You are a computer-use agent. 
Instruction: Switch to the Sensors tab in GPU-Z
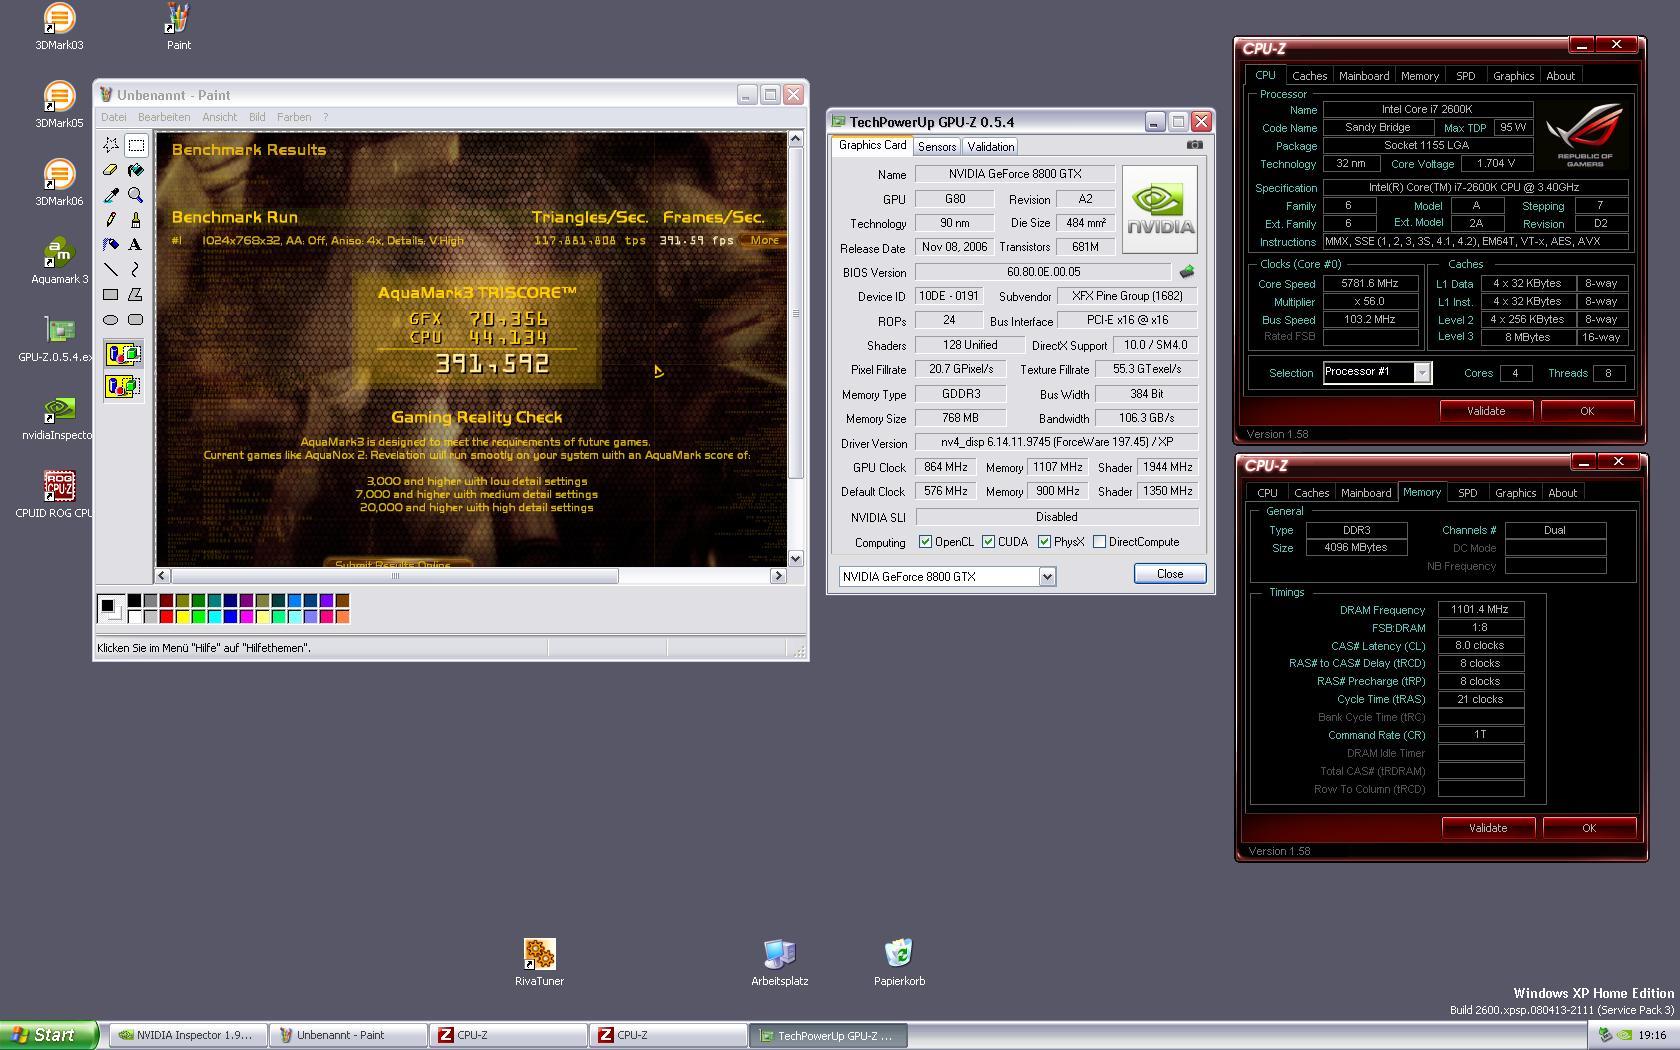(937, 147)
